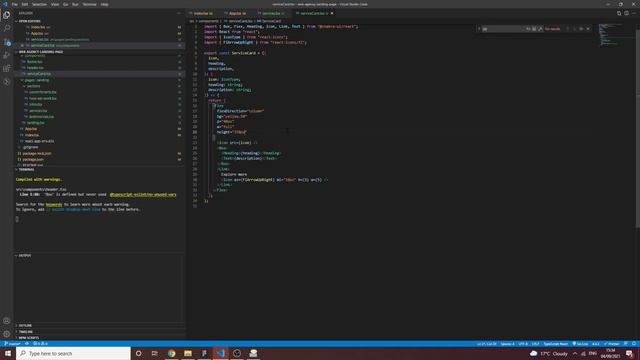Open the Help menu
Image resolution: width=640 pixels, height=360 pixels.
104,4
